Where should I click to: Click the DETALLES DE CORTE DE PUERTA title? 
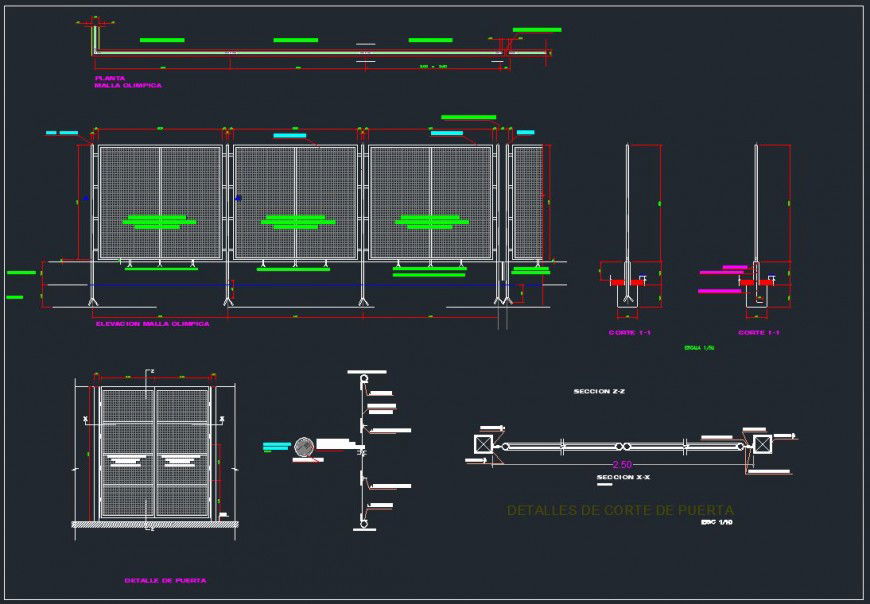[620, 510]
